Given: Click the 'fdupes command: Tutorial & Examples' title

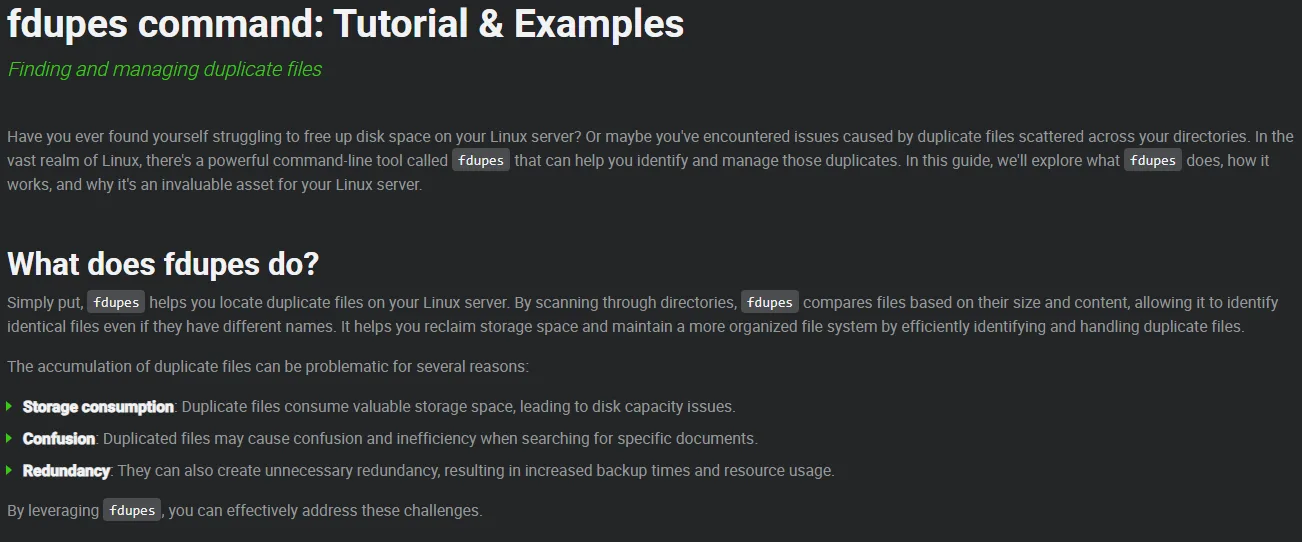Looking at the screenshot, I should coord(346,24).
